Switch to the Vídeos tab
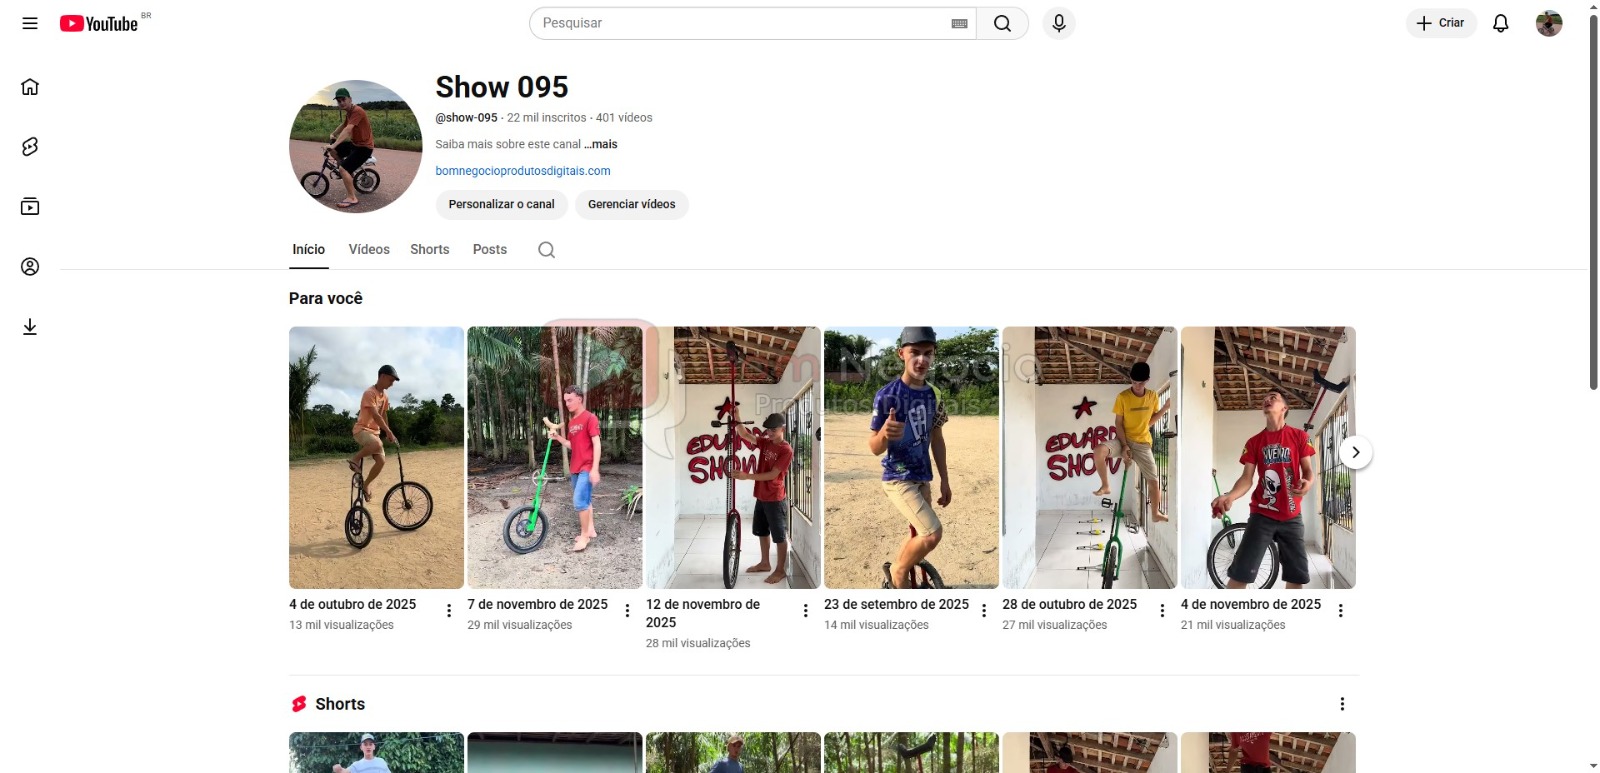Screen dimensions: 1600x773 (369, 250)
